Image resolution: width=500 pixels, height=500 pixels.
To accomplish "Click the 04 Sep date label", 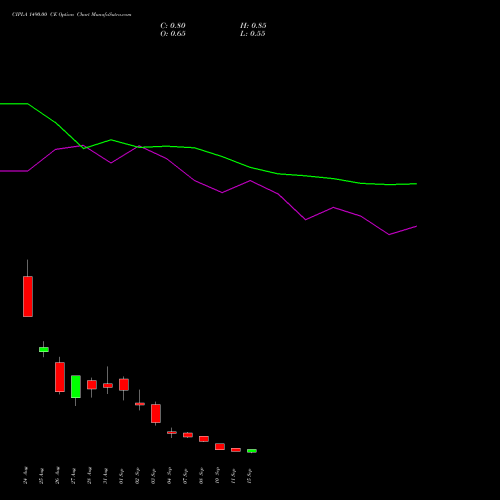I will (x=170, y=476).
